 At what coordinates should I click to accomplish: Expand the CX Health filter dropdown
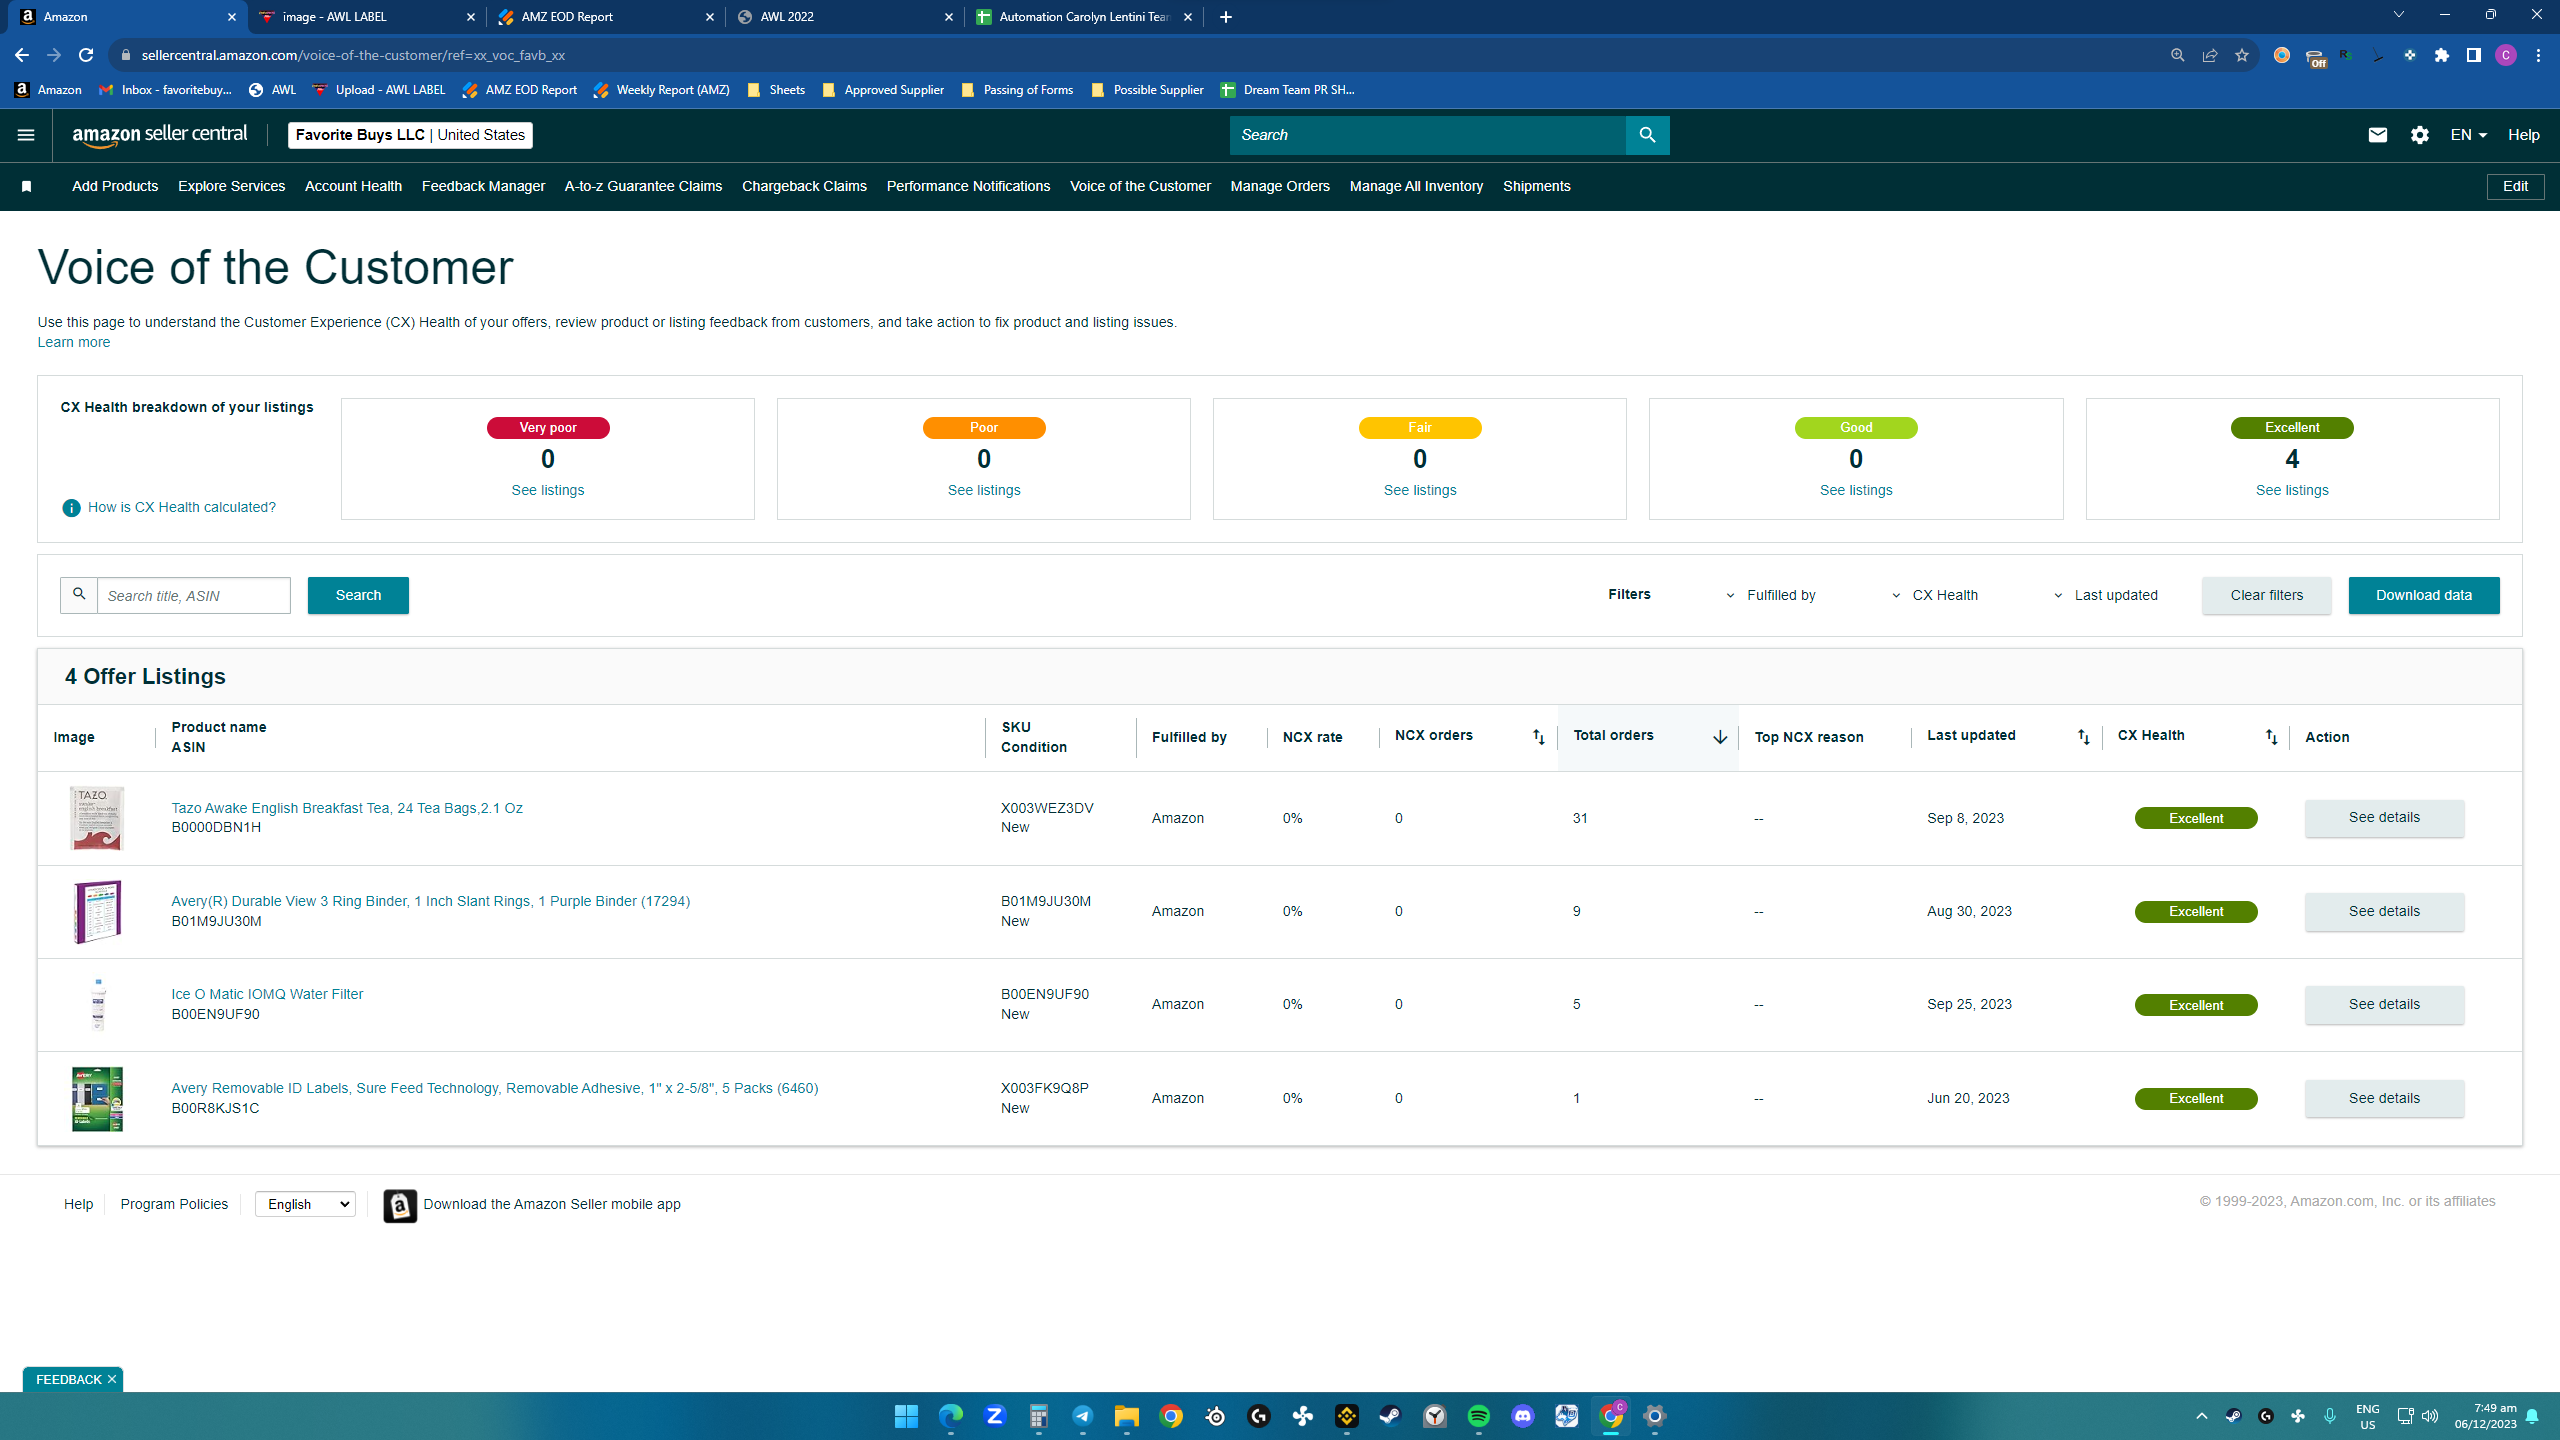[x=1935, y=595]
